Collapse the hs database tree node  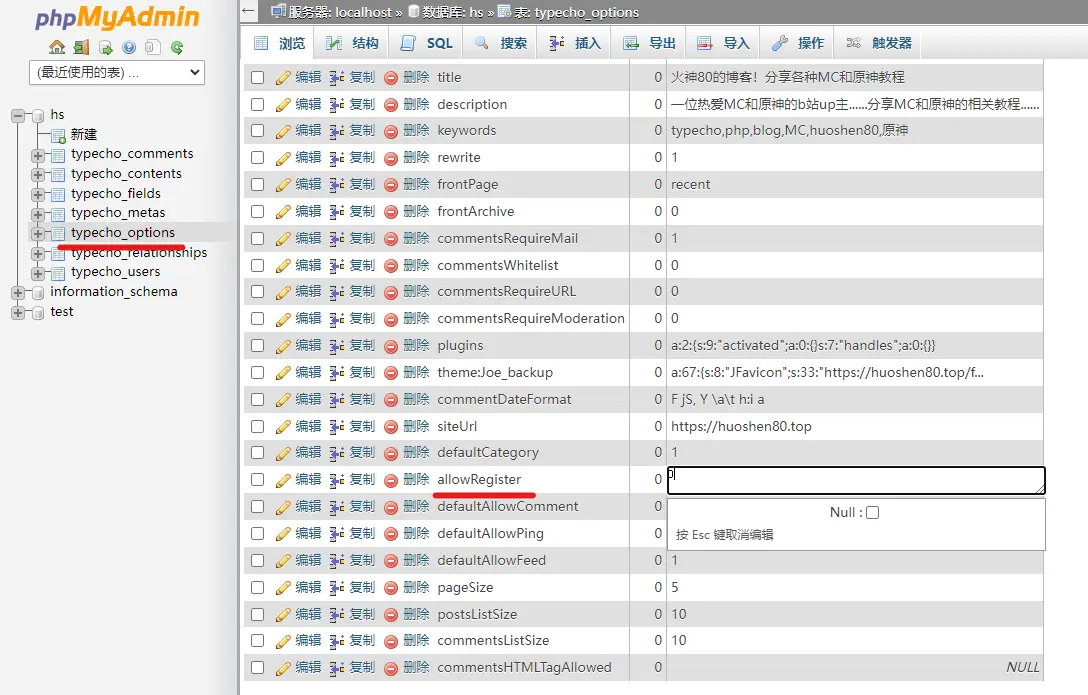pyautogui.click(x=18, y=115)
